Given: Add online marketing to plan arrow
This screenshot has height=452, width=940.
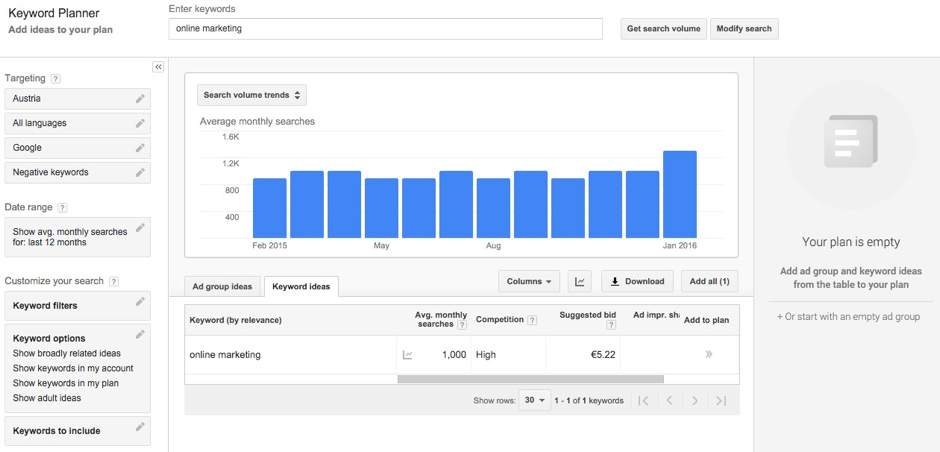Looking at the screenshot, I should click(x=709, y=354).
